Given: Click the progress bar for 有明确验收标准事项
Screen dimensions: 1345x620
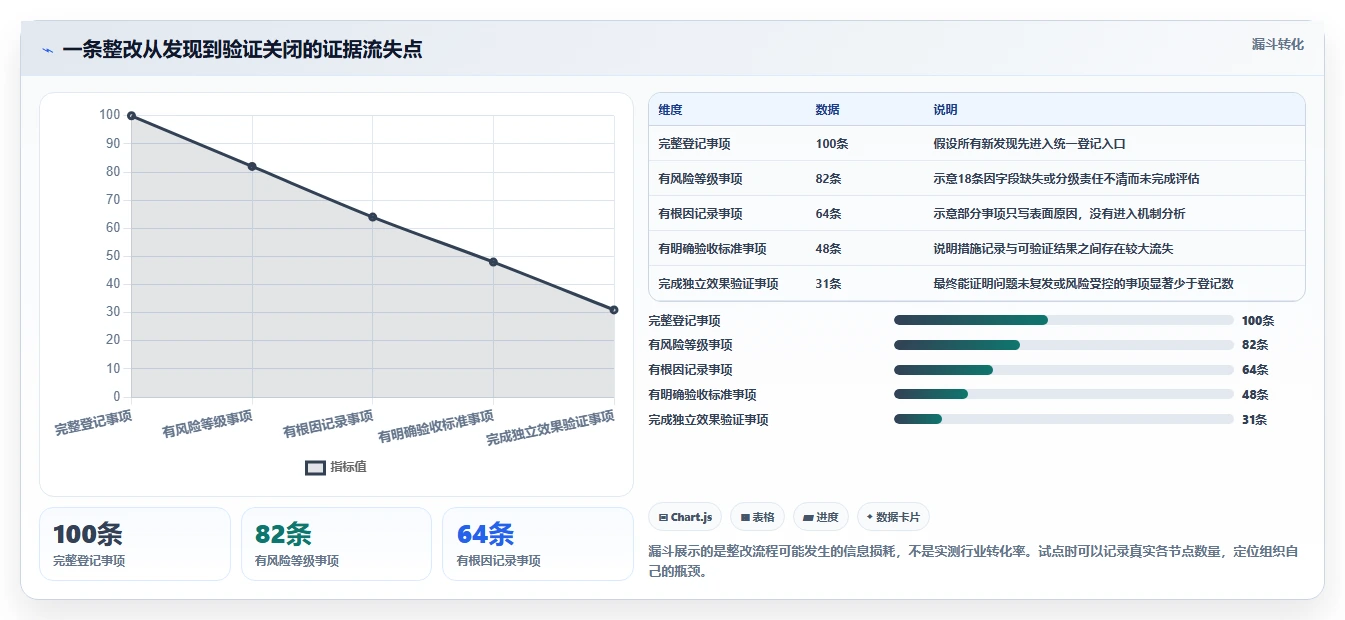Looking at the screenshot, I should click(x=1064, y=395).
